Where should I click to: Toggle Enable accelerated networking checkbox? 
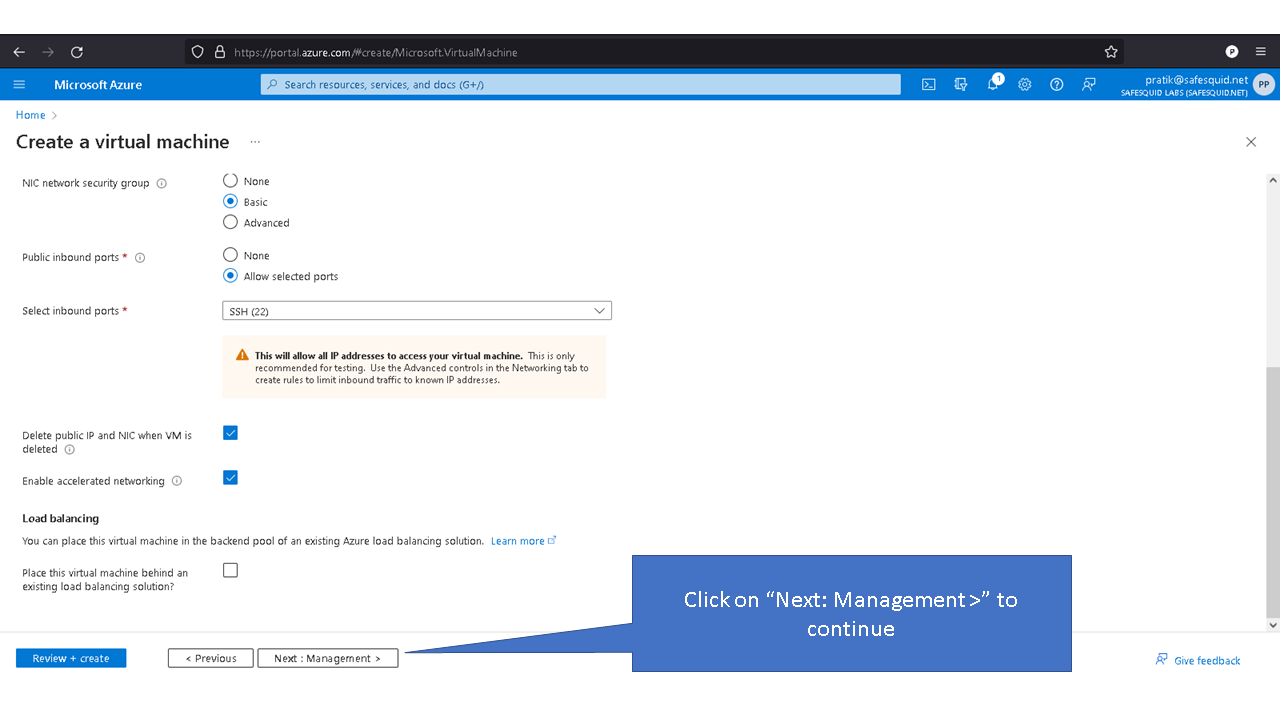coord(230,478)
